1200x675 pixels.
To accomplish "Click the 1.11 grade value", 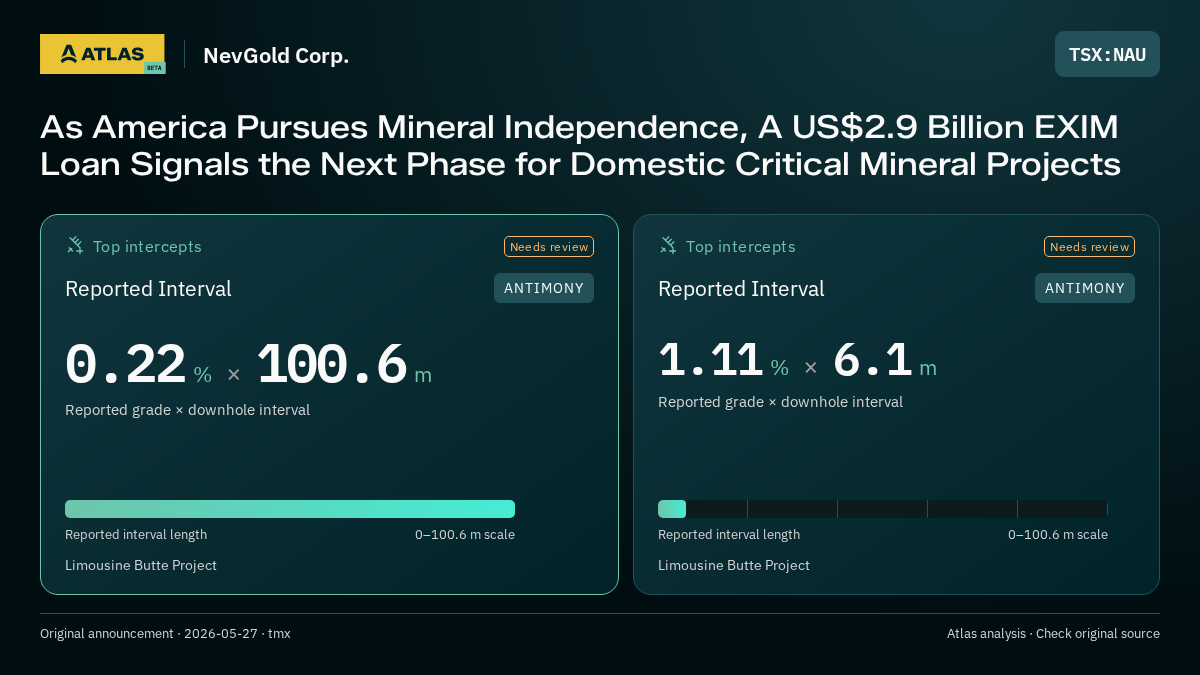I will click(711, 360).
